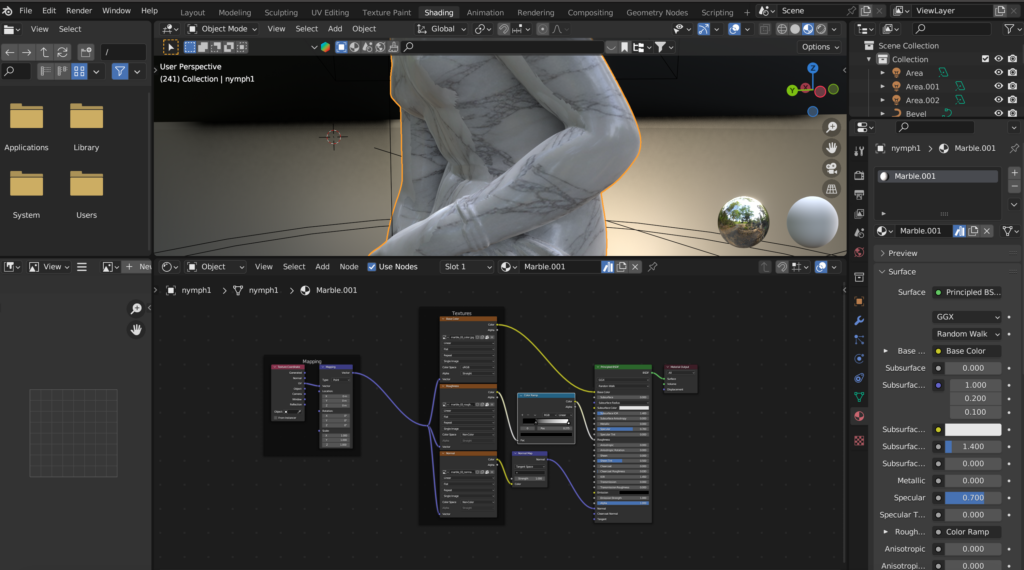1024x570 pixels.
Task: Open the Slot 1 dropdown
Action: pos(467,266)
